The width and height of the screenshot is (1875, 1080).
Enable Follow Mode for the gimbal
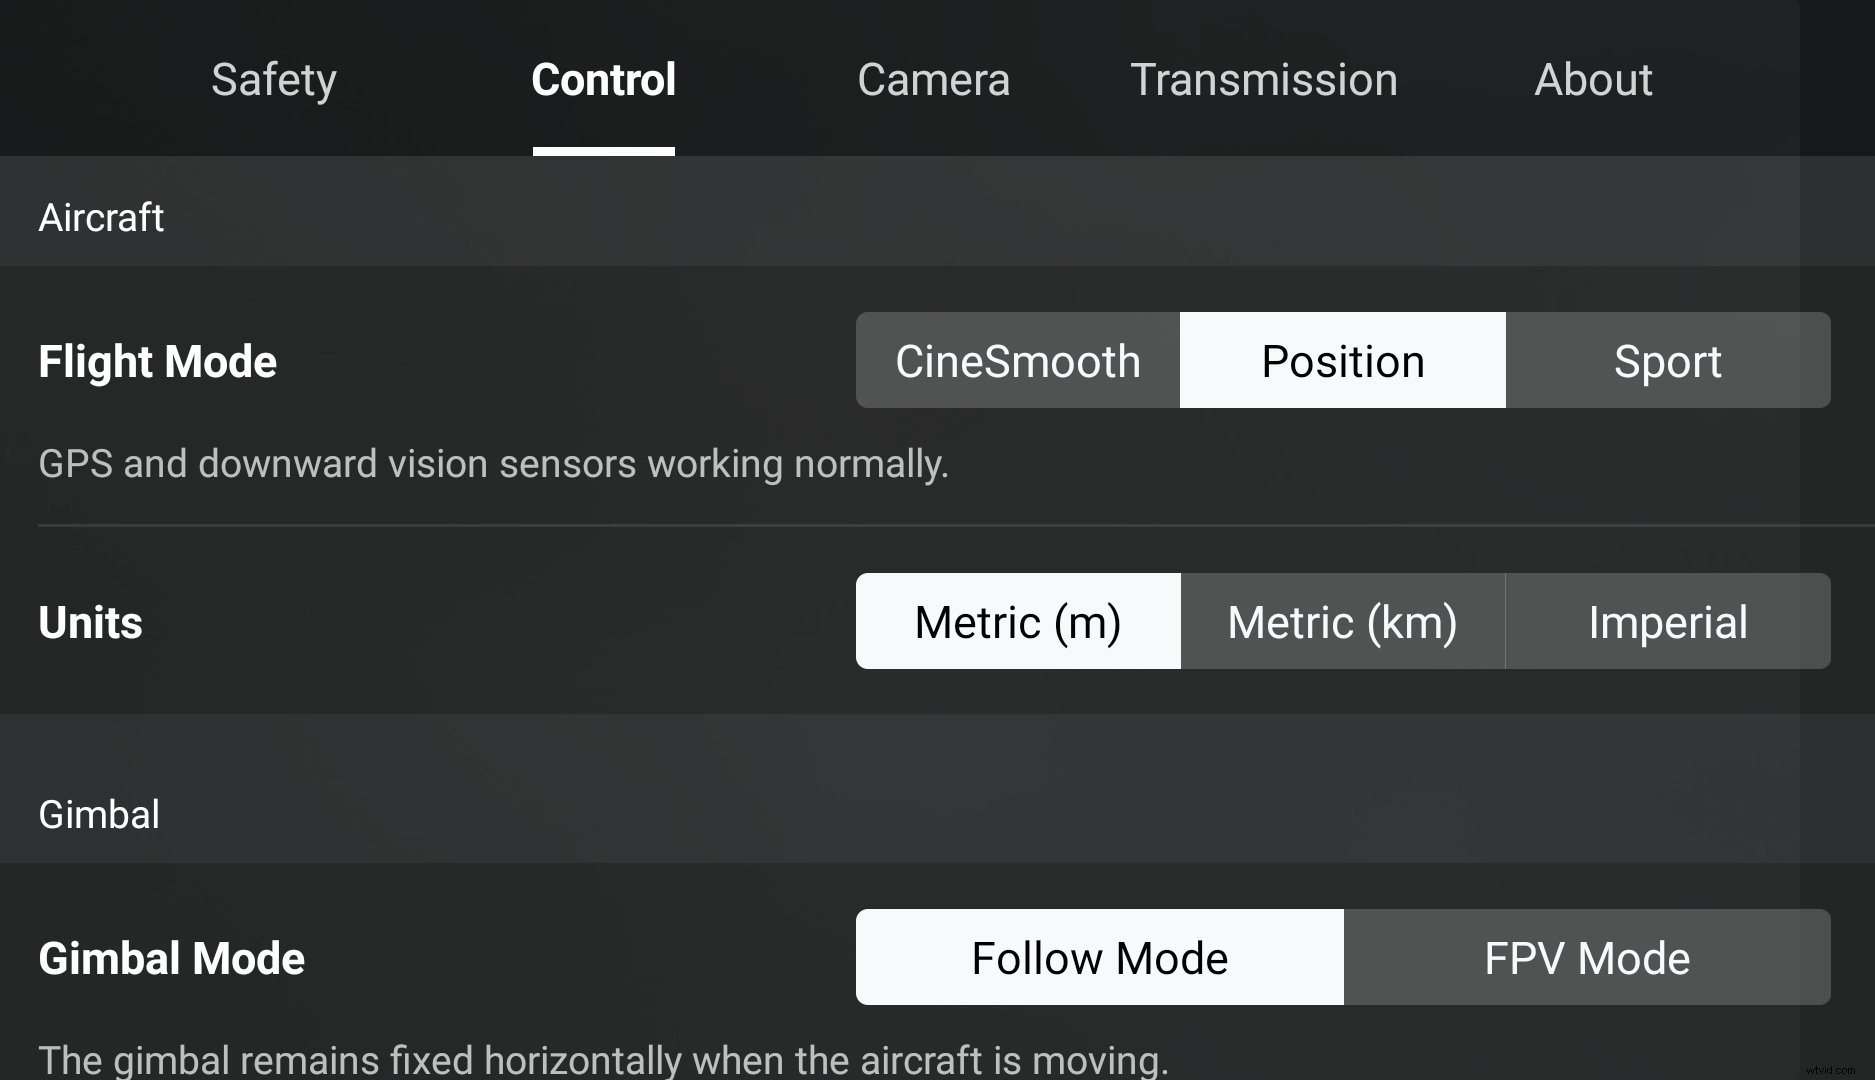pos(1098,957)
